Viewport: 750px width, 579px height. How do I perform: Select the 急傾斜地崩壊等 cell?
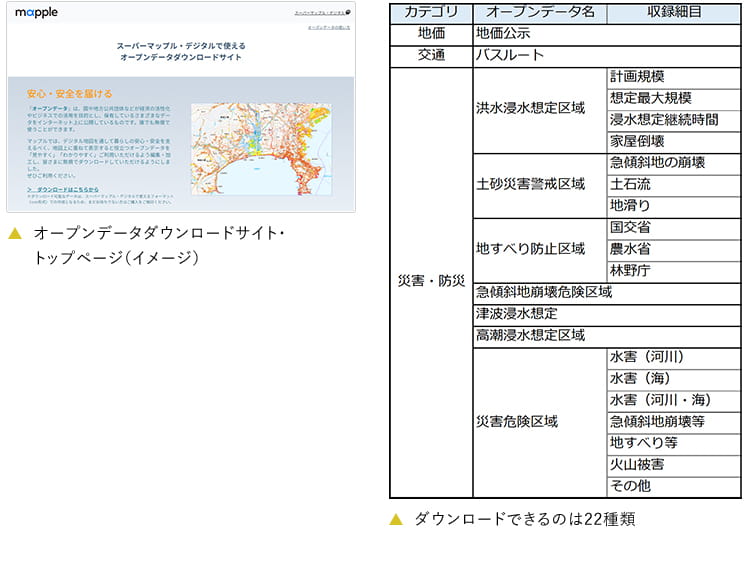coord(674,423)
